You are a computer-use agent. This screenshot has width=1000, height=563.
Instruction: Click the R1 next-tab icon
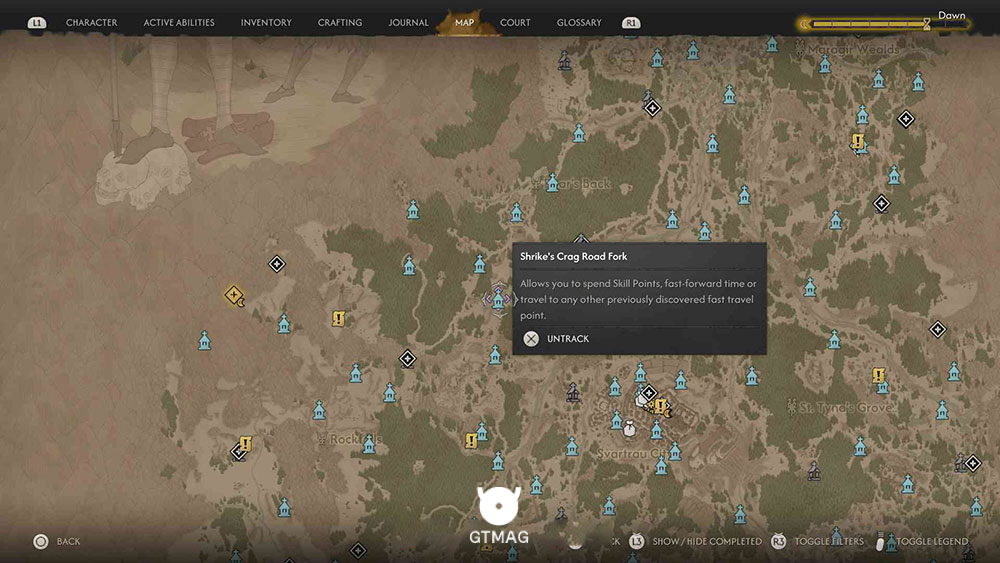tap(631, 23)
